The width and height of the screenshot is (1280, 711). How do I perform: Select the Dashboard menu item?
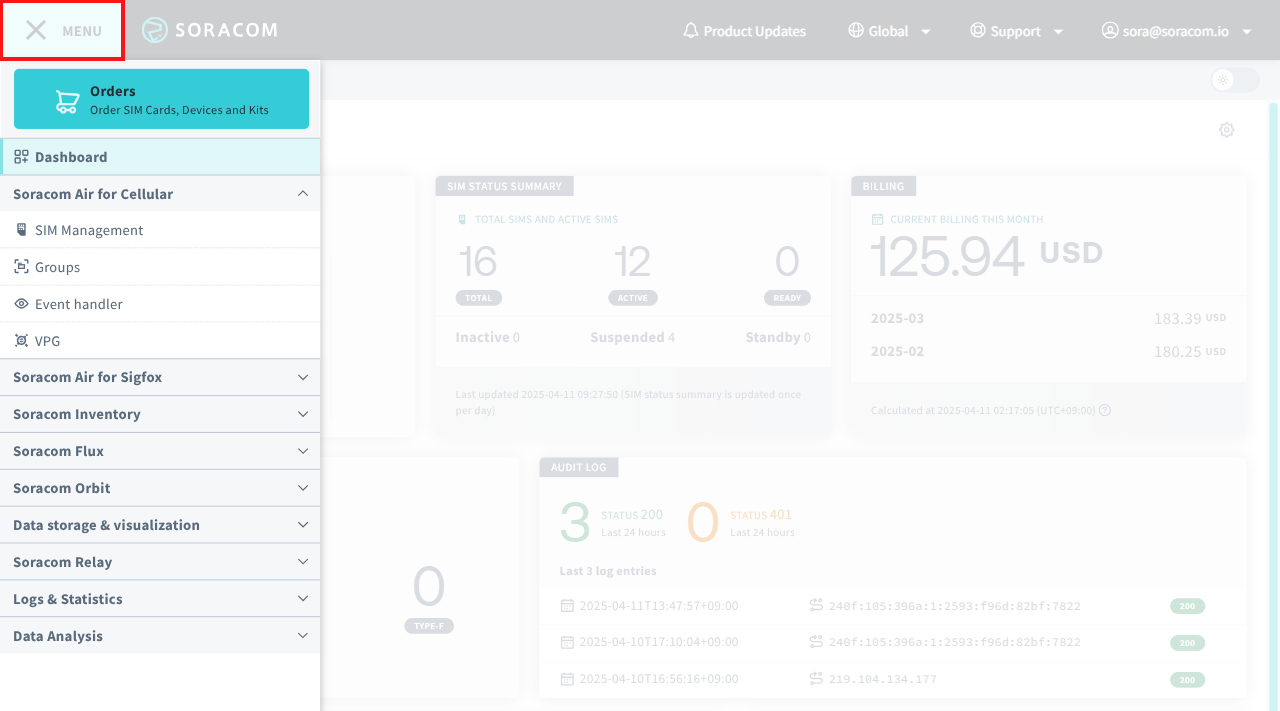[x=70, y=157]
